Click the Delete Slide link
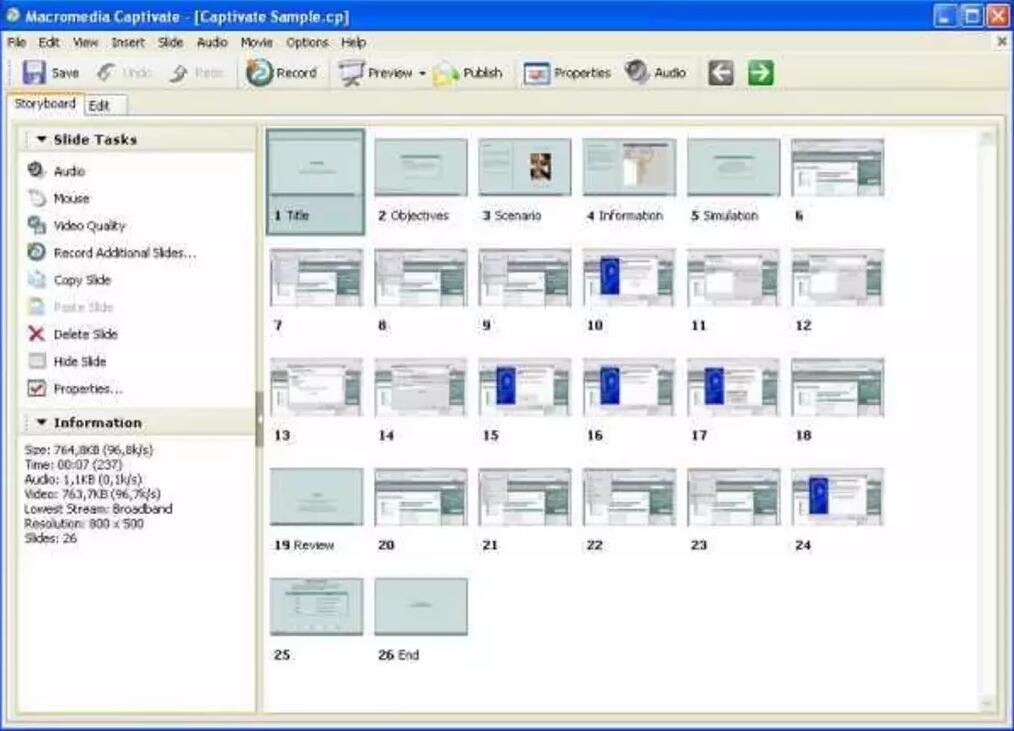 click(85, 334)
